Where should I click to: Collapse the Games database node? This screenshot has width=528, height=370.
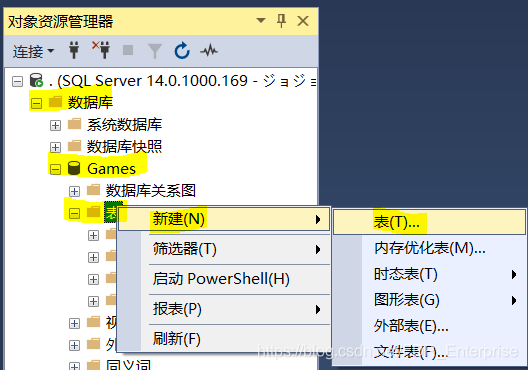55,169
